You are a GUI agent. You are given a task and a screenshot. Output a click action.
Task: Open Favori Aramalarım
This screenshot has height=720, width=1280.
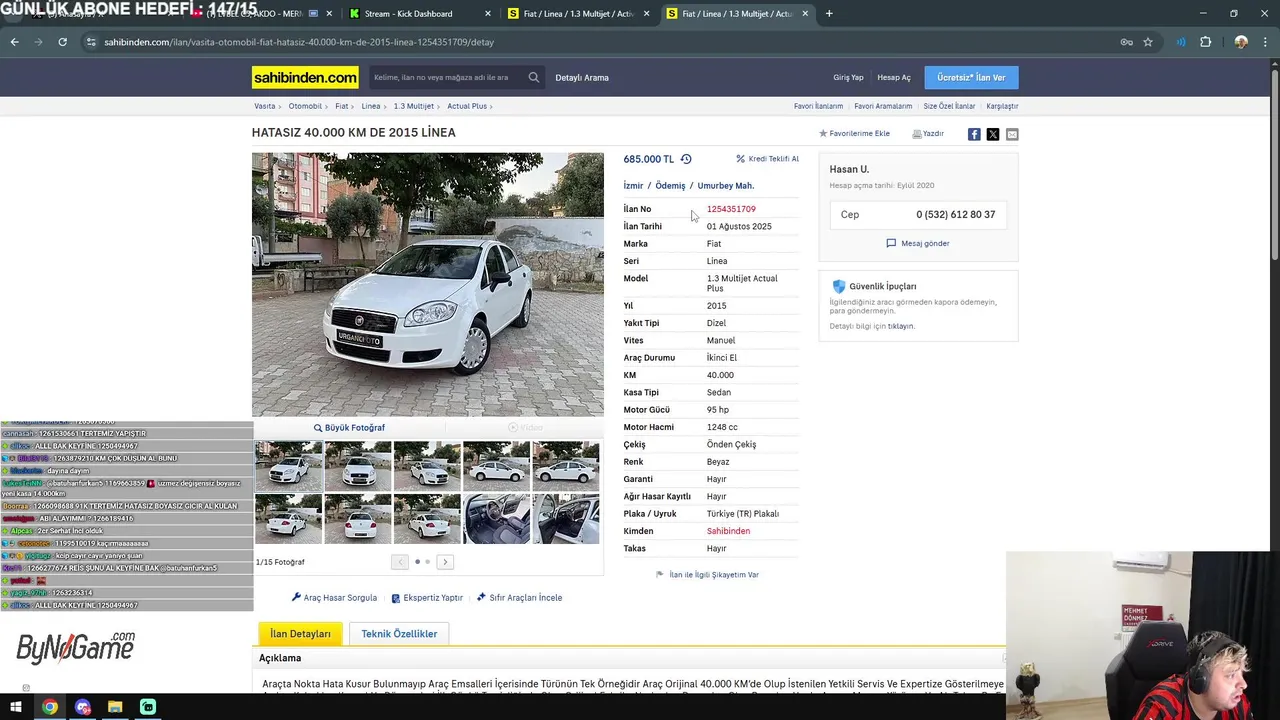click(883, 106)
